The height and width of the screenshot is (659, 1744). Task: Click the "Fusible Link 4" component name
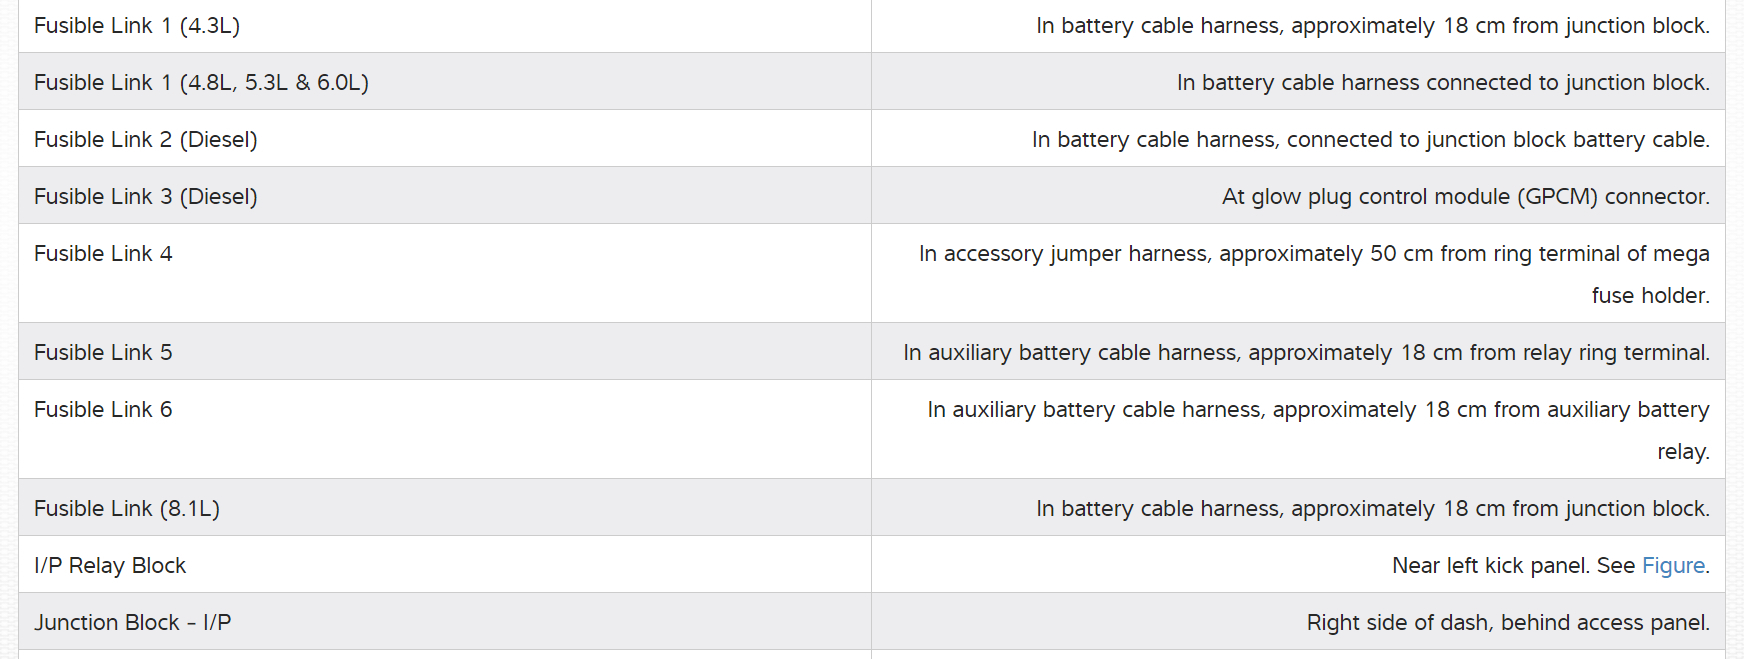pos(103,254)
